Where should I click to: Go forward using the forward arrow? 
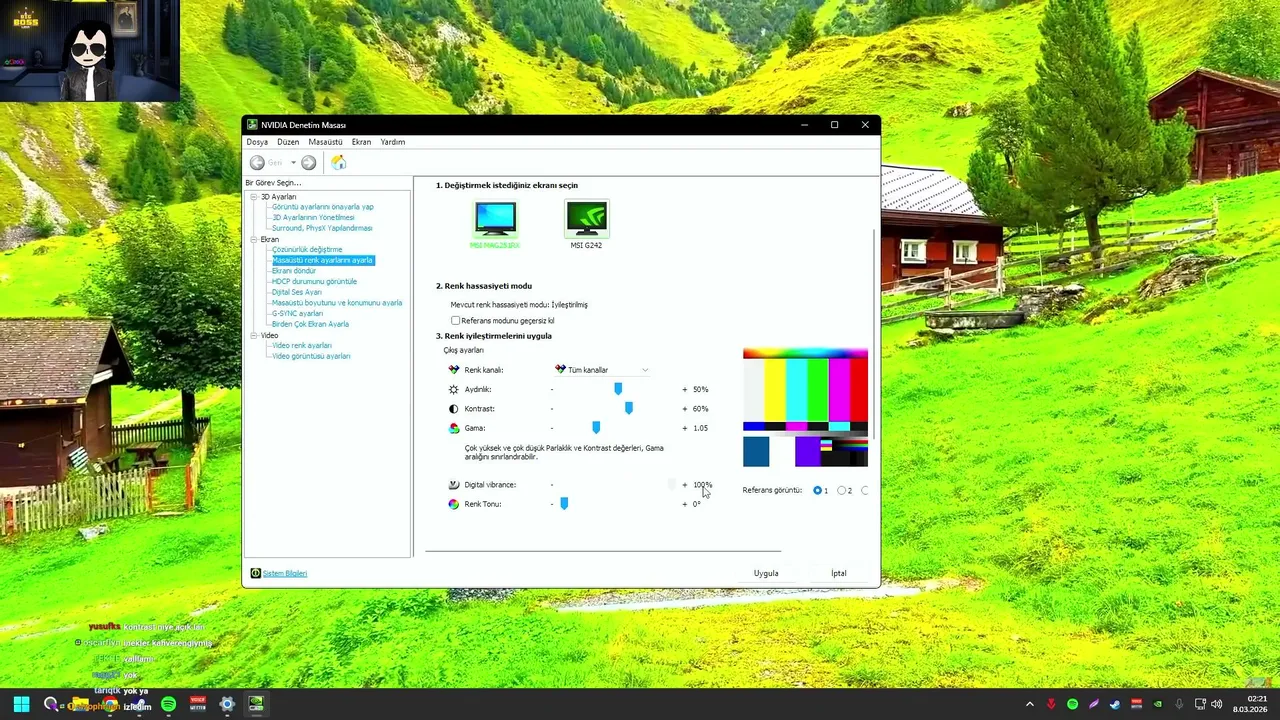[x=309, y=162]
